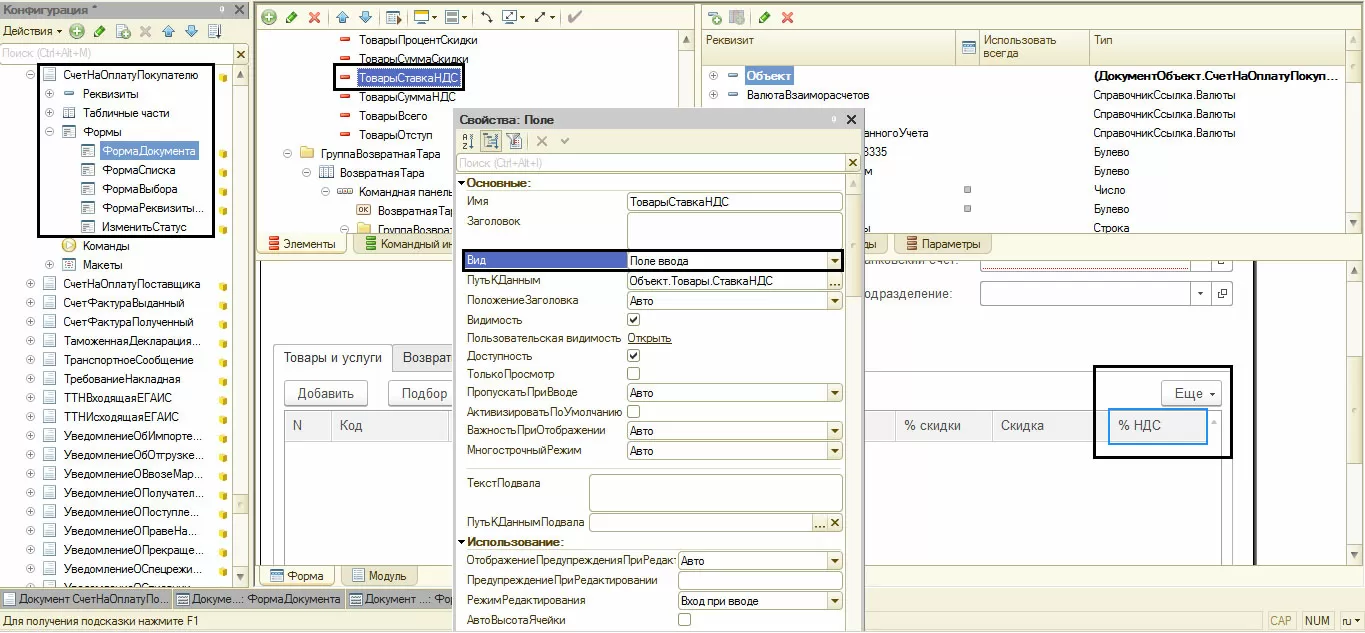1365x633 pixels.
Task: Clear the ПутьКДаннымПодвала field with its X button
Action: click(x=835, y=523)
